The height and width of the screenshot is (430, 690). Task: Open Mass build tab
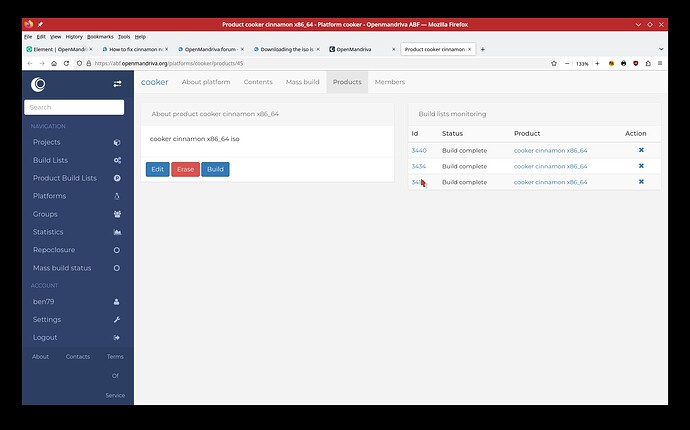(x=302, y=82)
